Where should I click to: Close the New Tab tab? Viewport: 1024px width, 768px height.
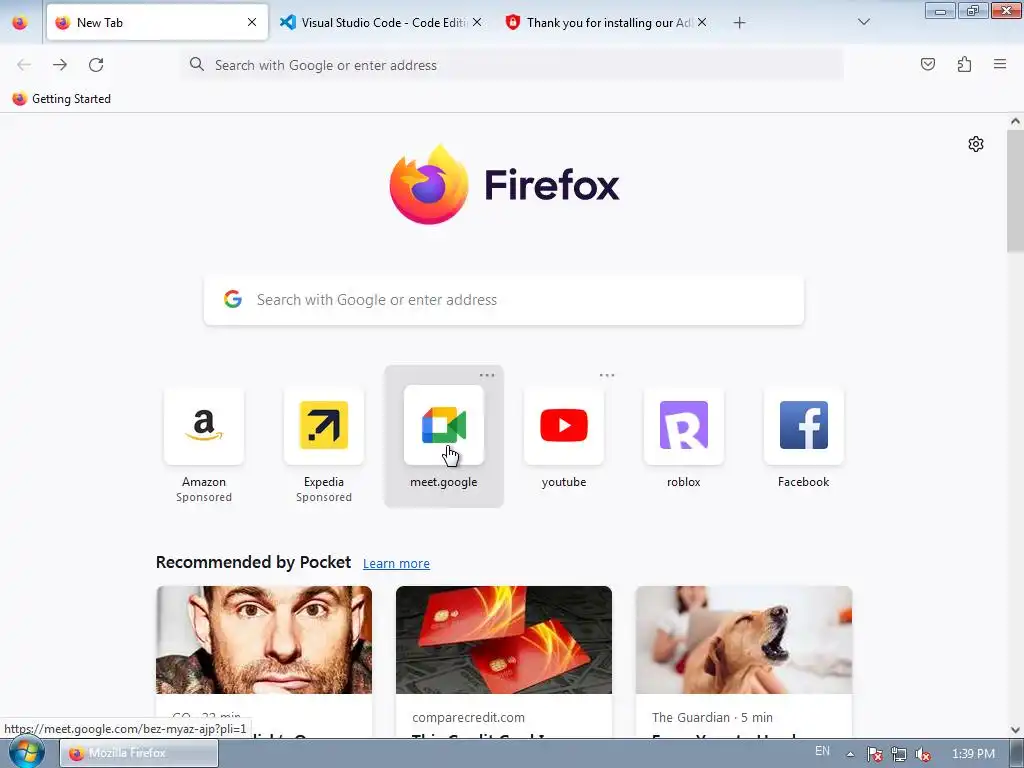(252, 22)
